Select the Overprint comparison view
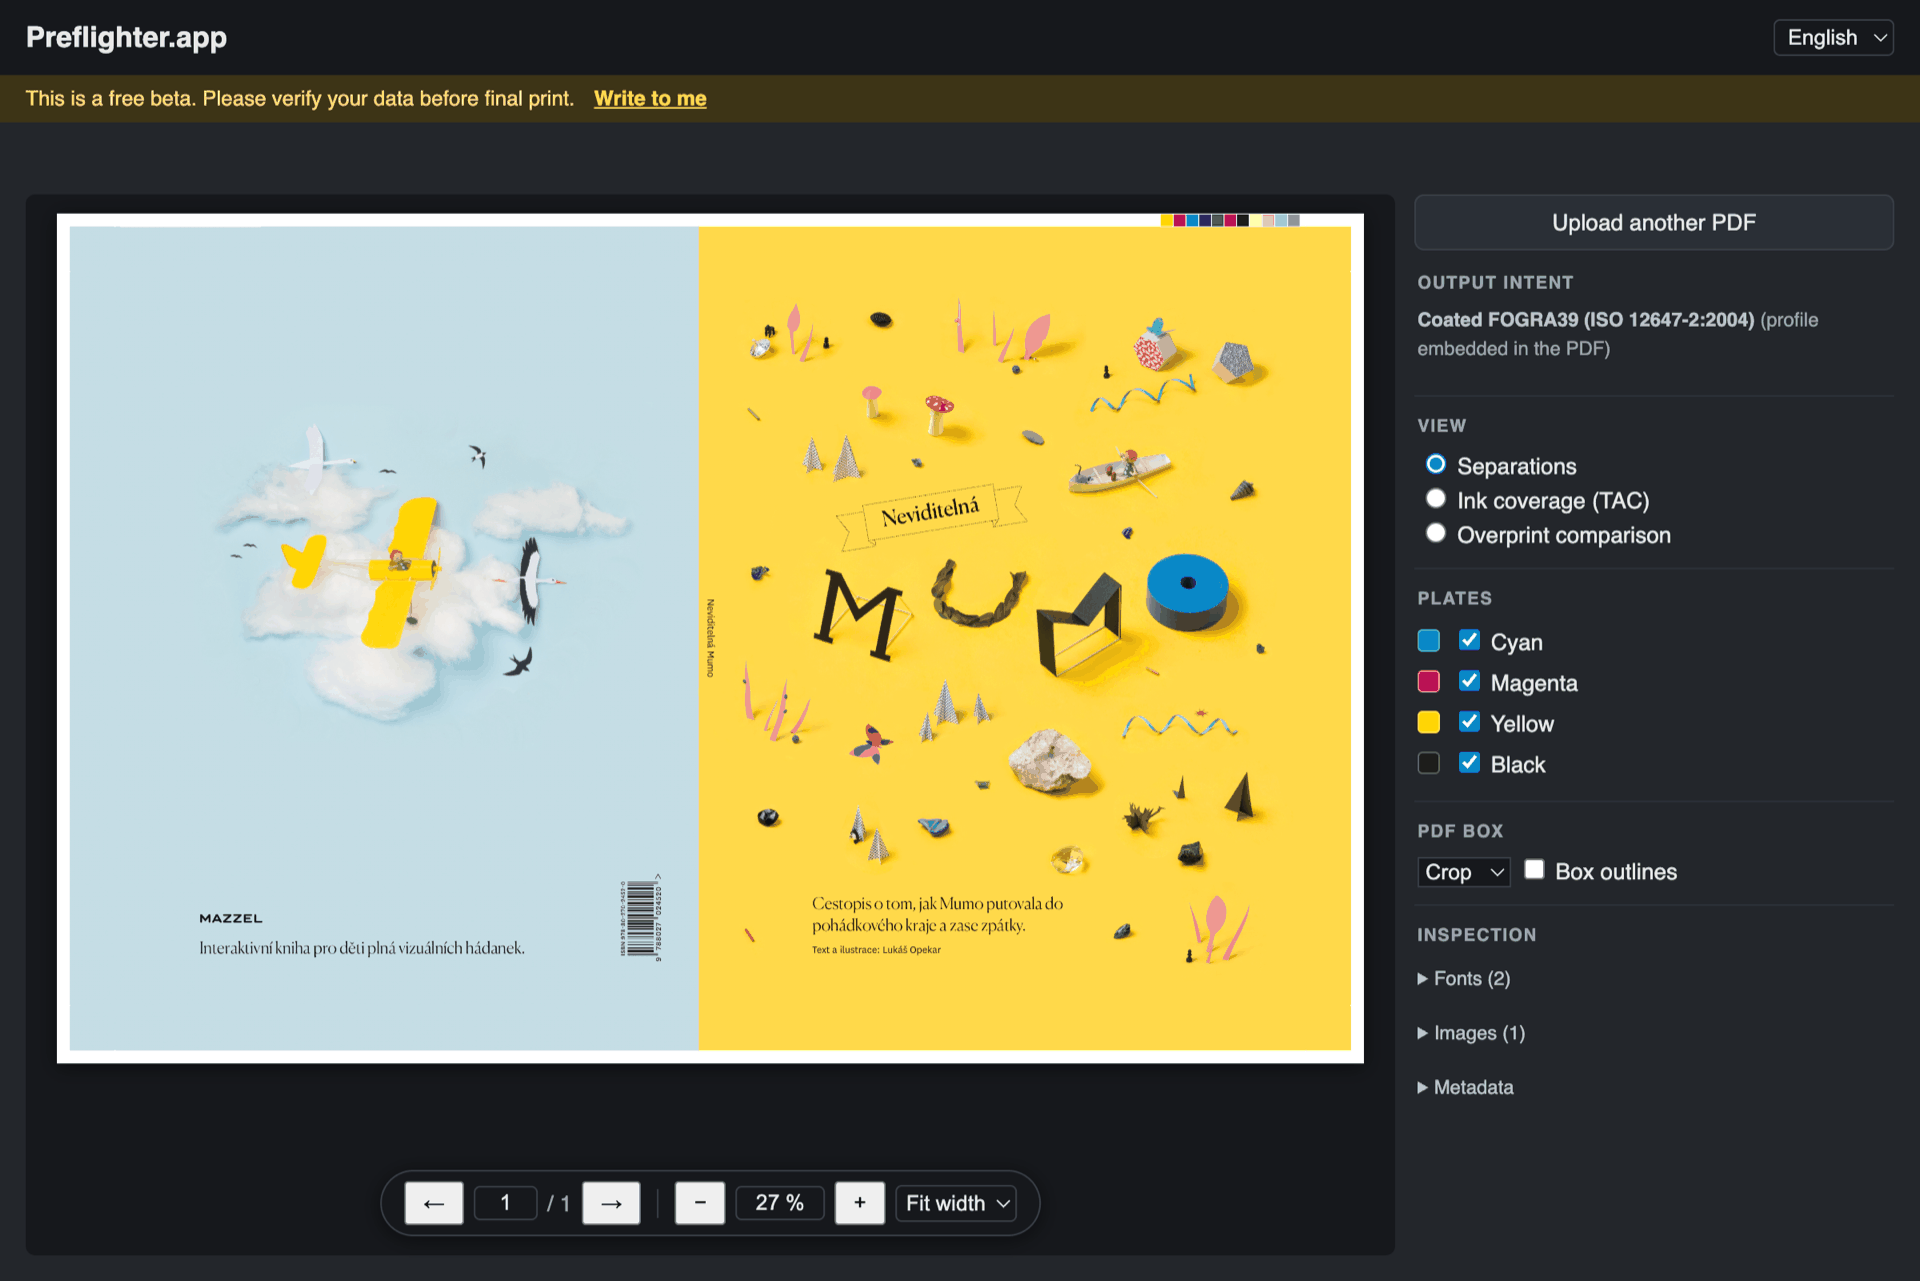 (1436, 533)
